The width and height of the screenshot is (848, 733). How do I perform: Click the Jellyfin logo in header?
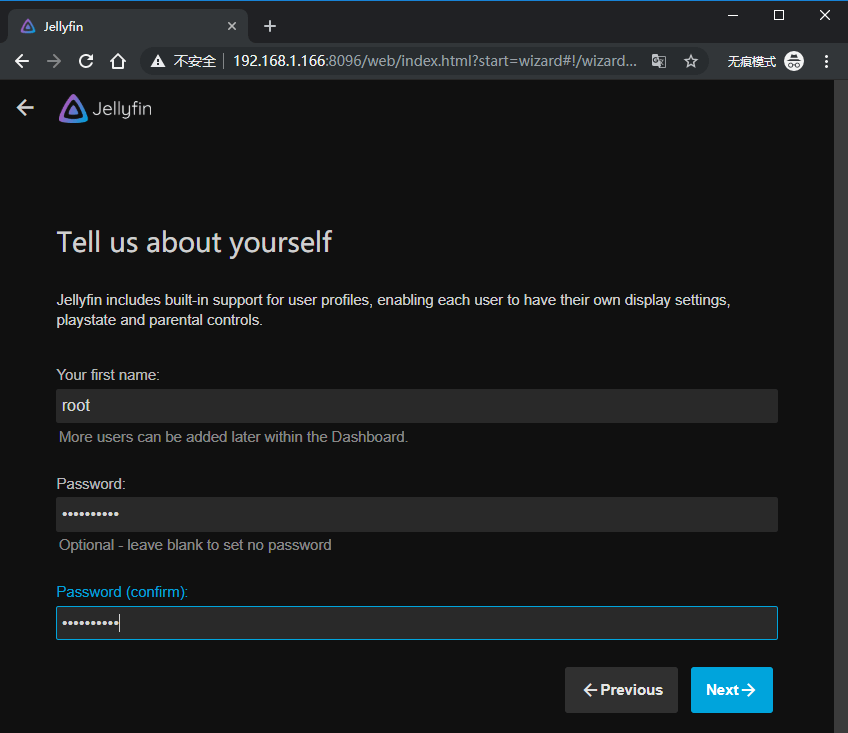tap(105, 108)
